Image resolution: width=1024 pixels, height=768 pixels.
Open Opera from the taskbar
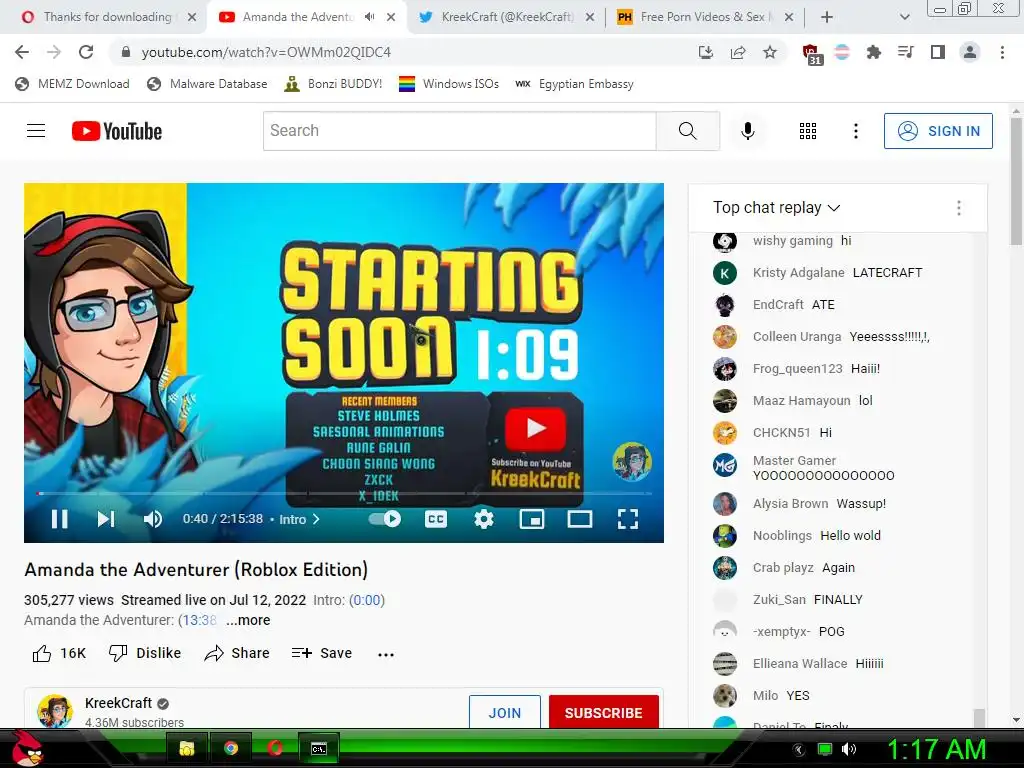[275, 748]
